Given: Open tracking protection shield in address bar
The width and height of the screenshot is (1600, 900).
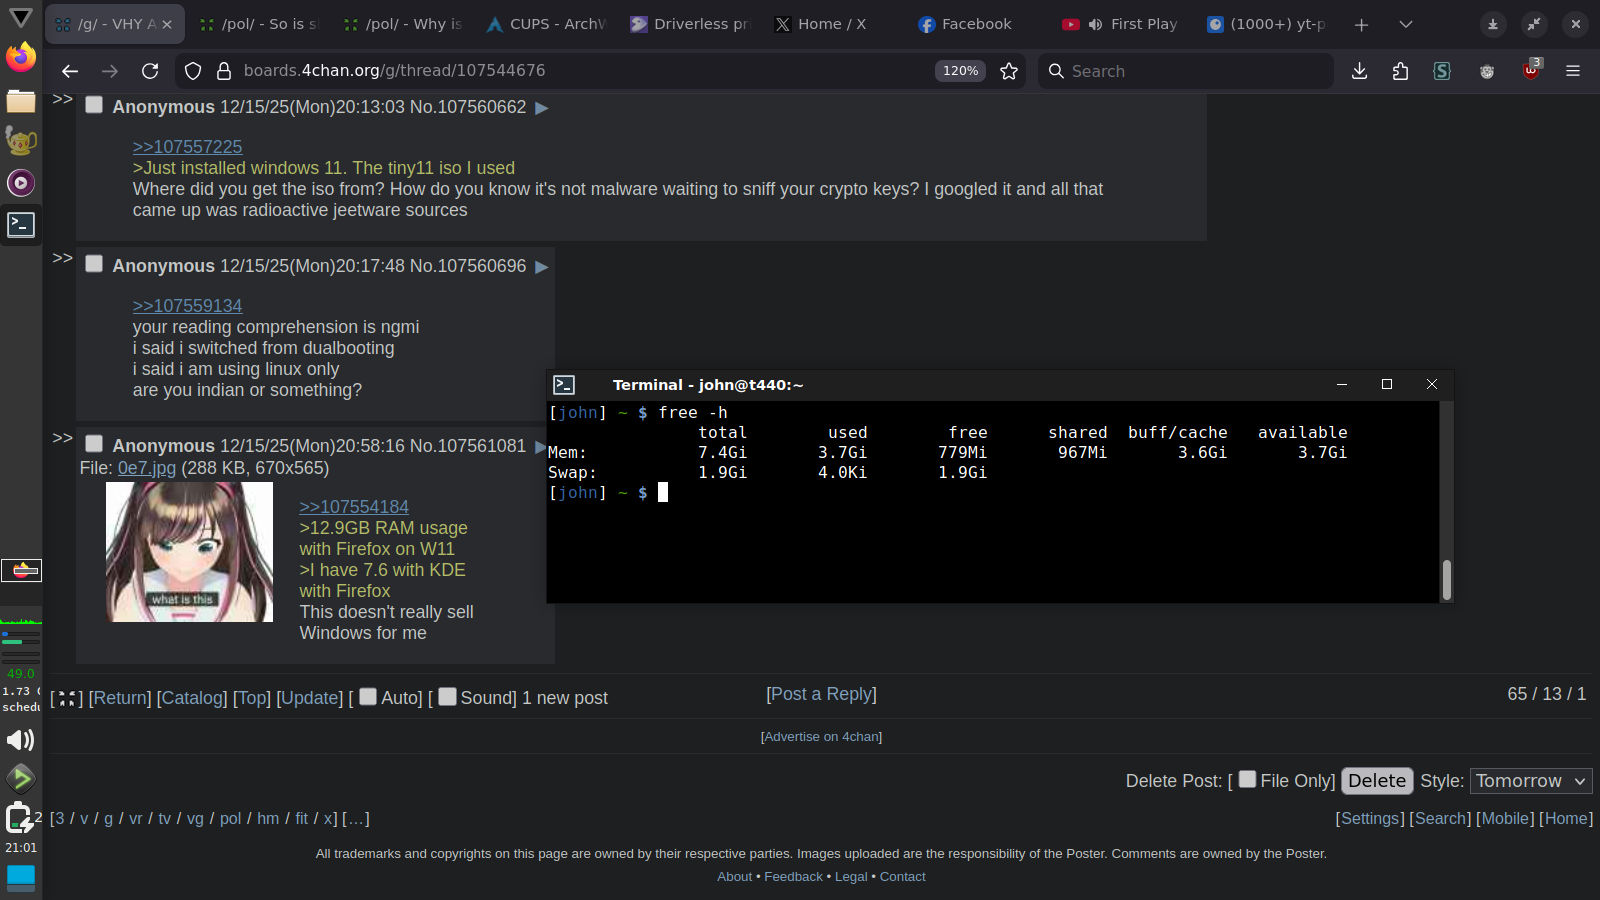Looking at the screenshot, I should pos(193,71).
